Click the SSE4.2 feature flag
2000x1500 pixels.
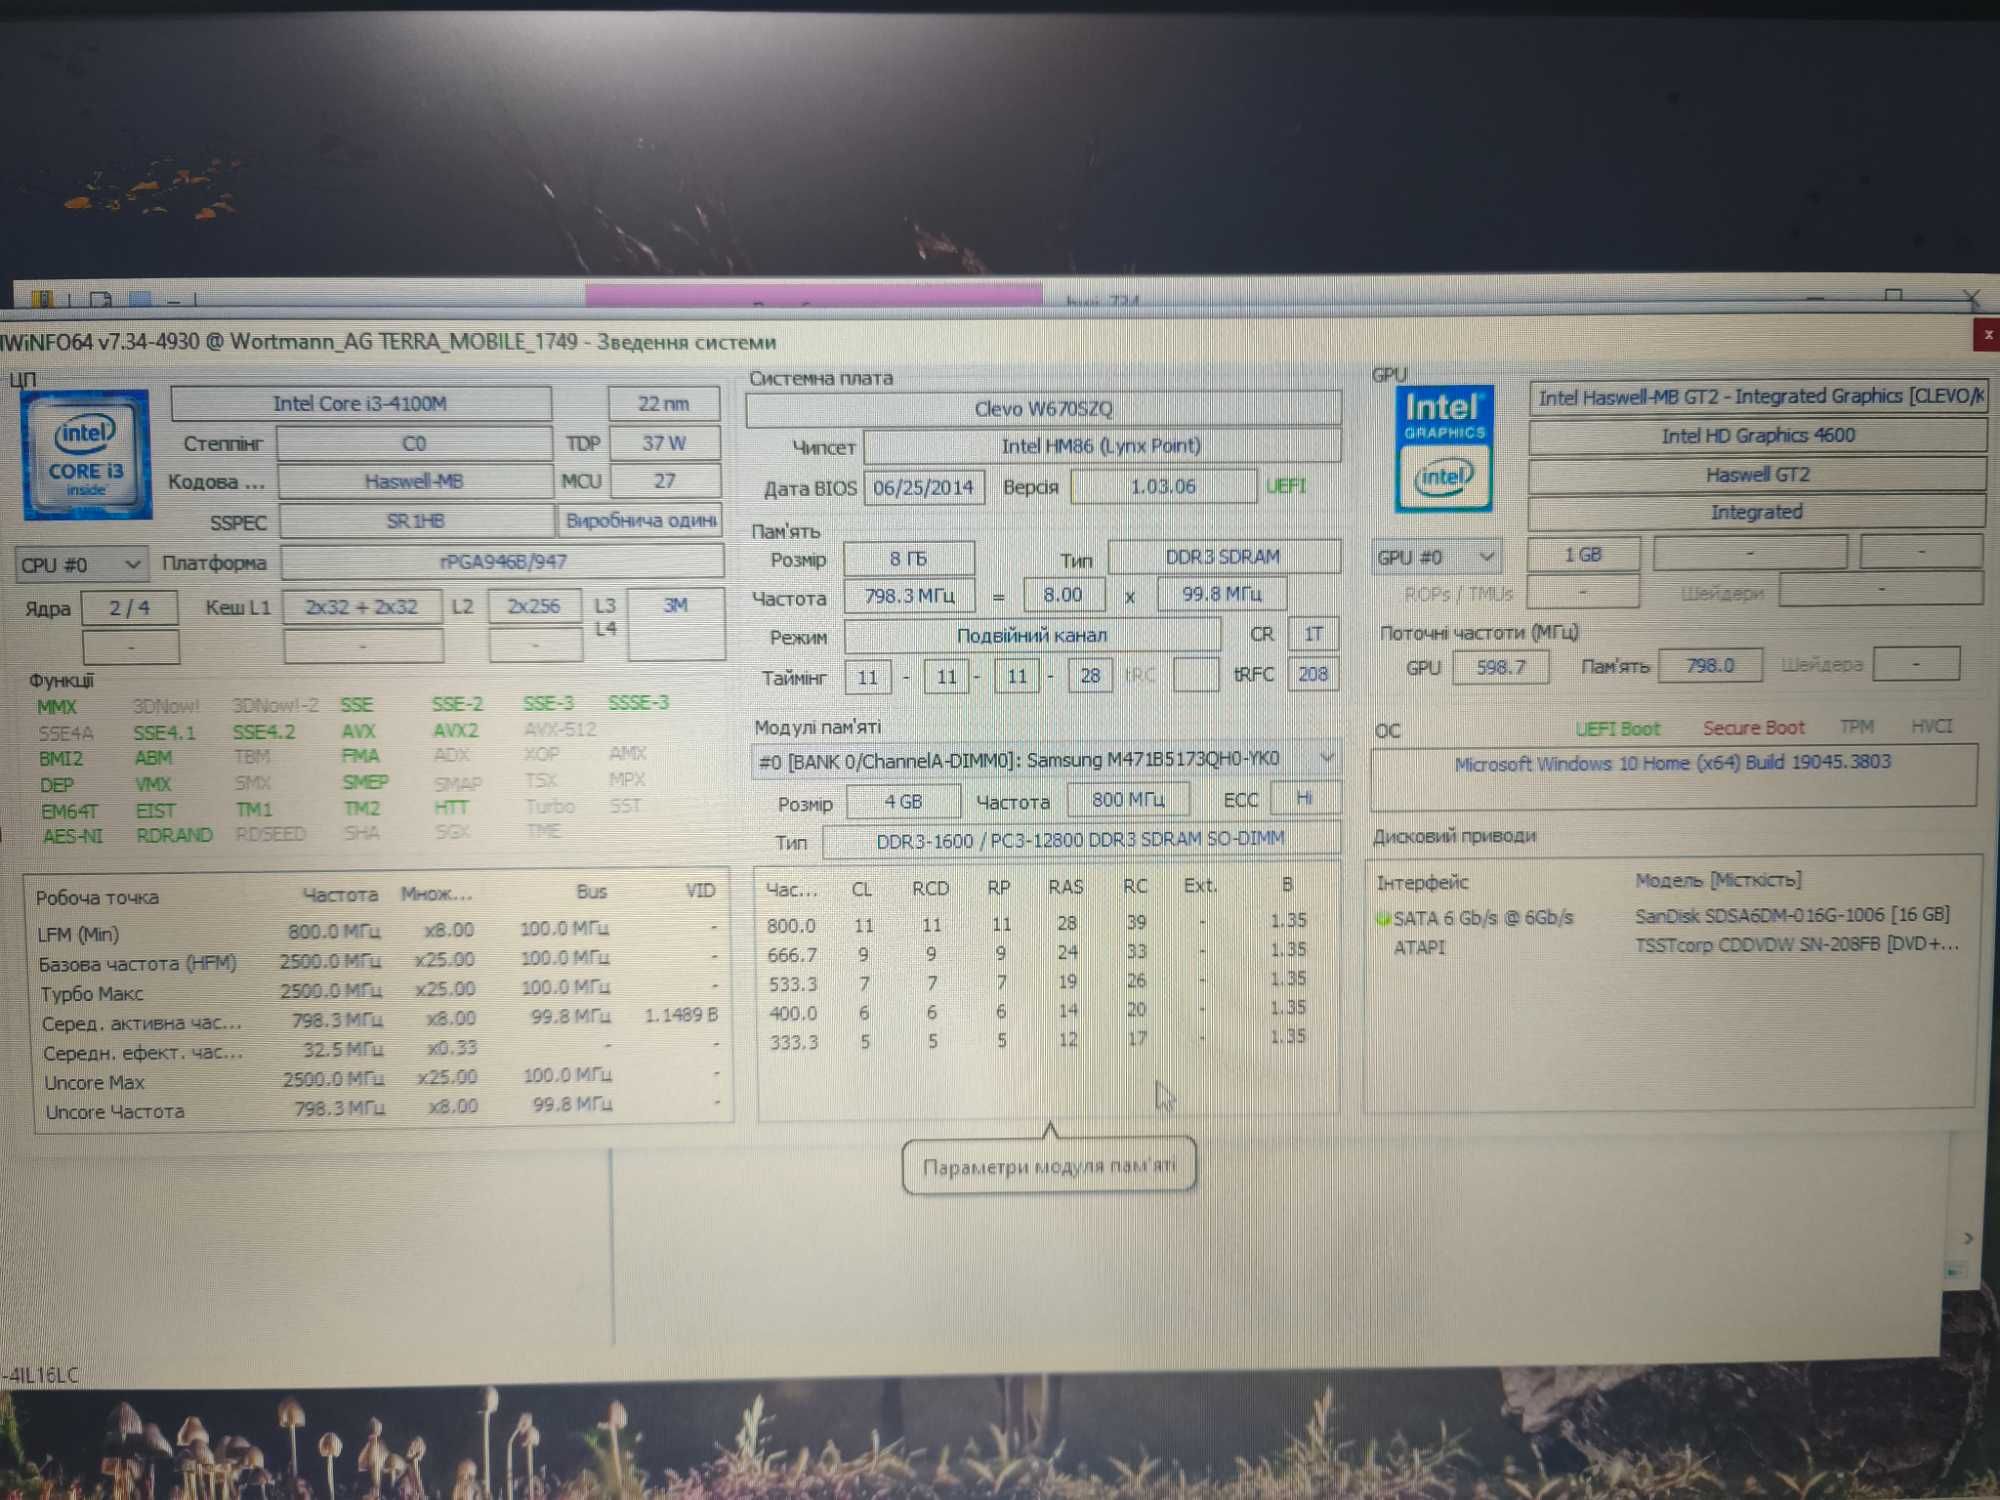coord(264,732)
